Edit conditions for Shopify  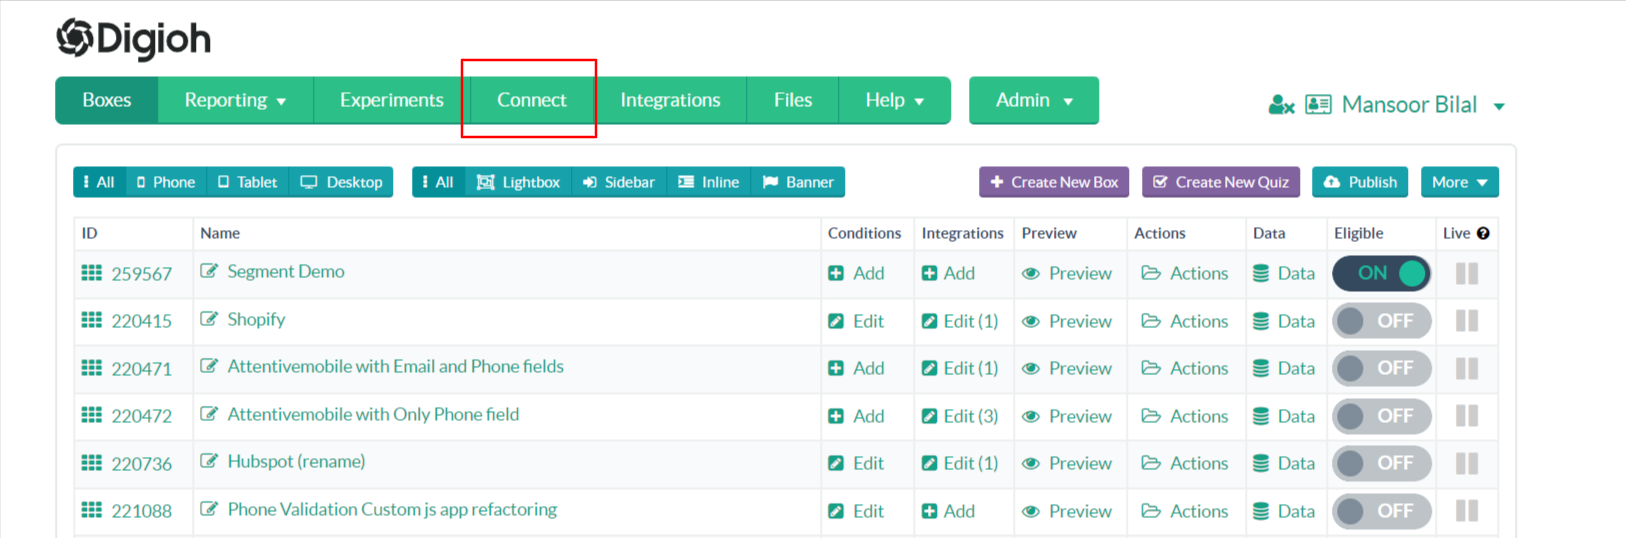click(x=856, y=321)
